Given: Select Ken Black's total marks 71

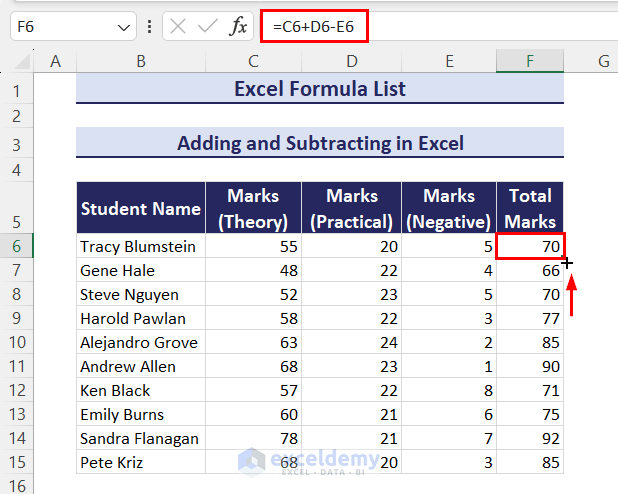Looking at the screenshot, I should (x=530, y=390).
